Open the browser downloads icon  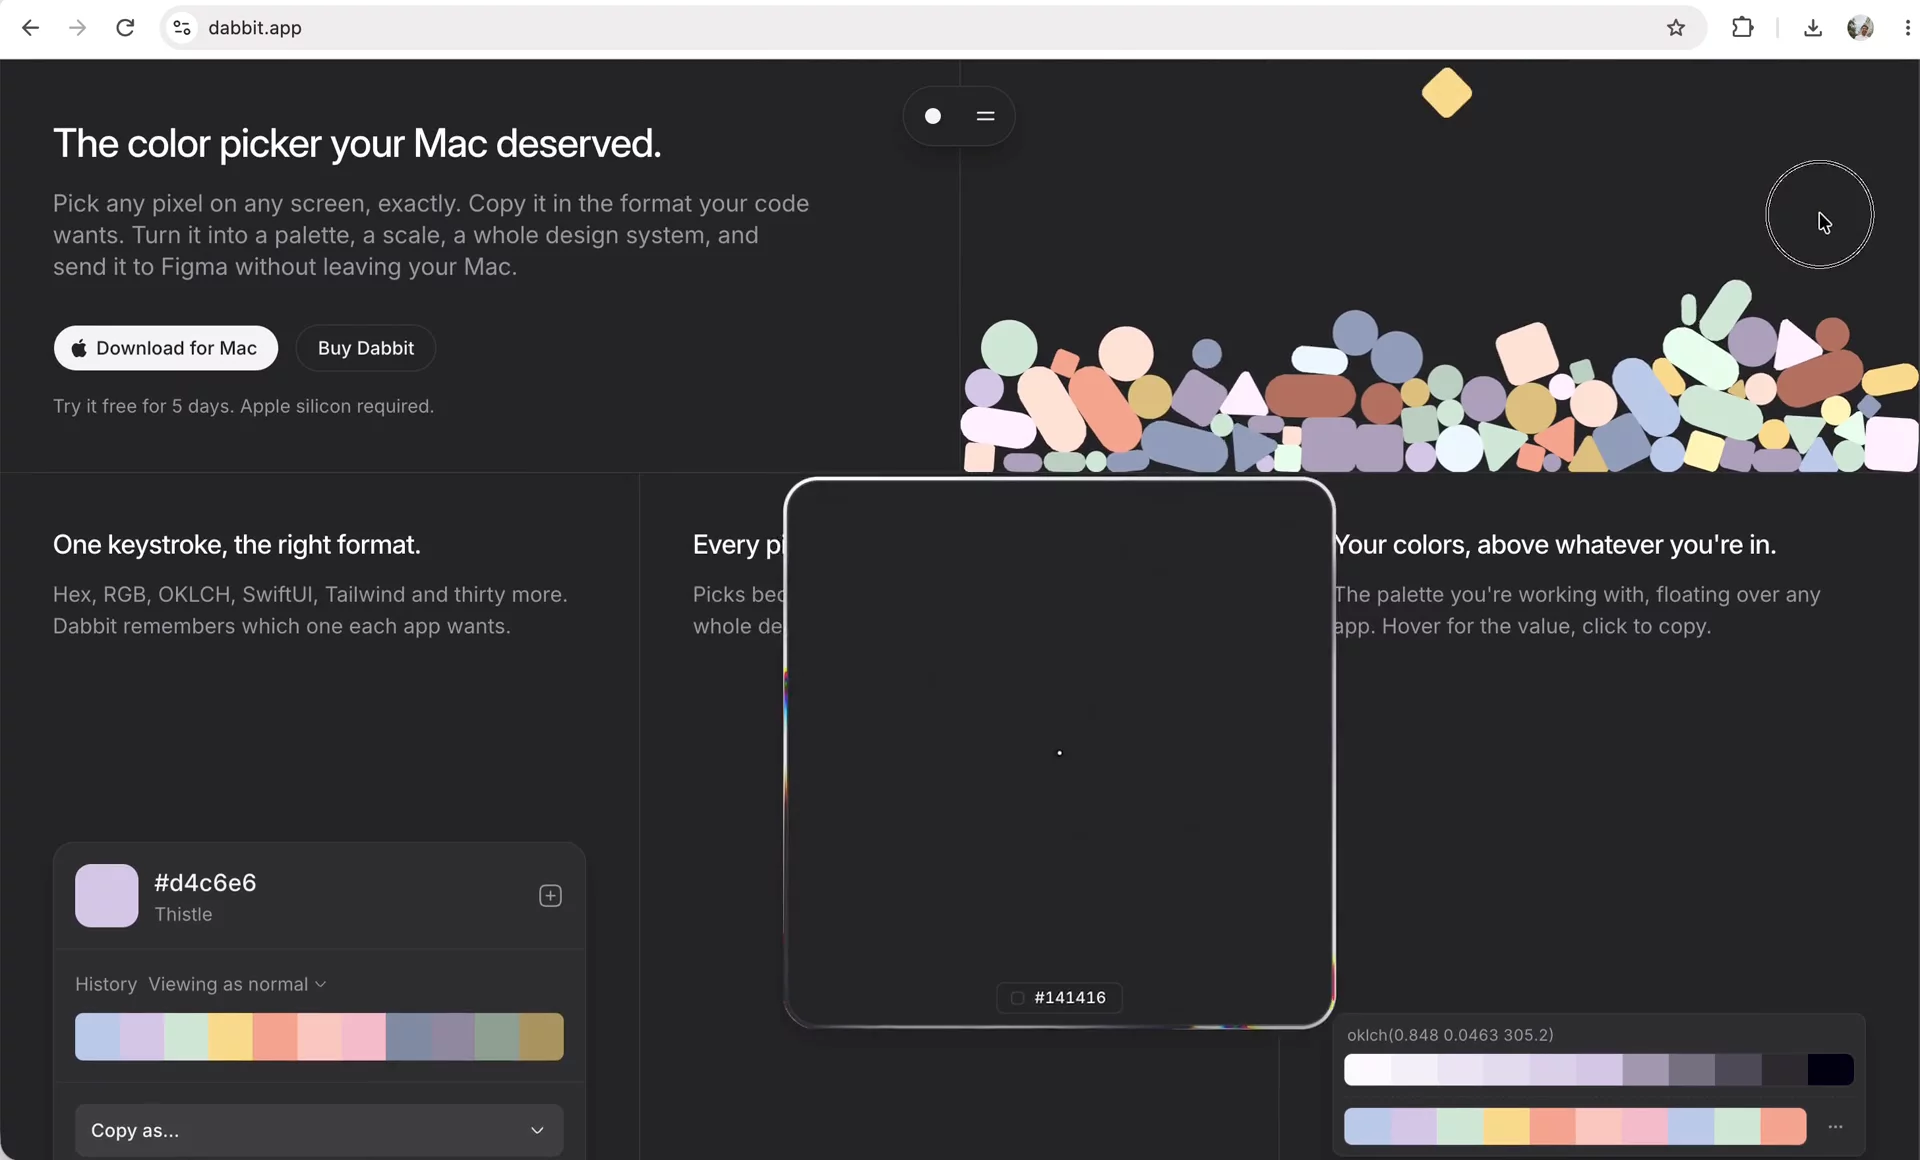coord(1812,28)
